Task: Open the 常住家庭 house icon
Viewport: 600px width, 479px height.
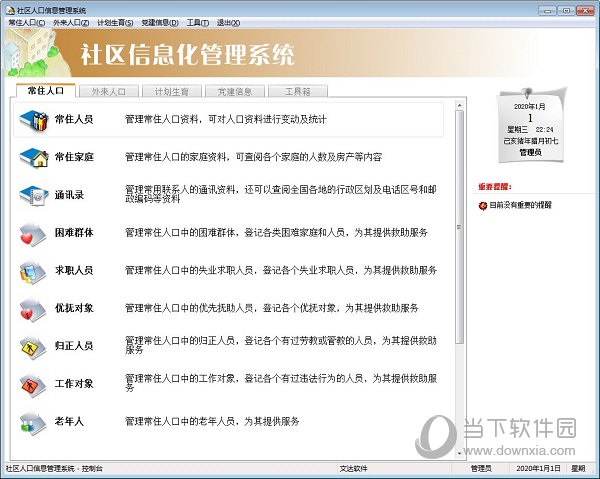Action: (34, 157)
